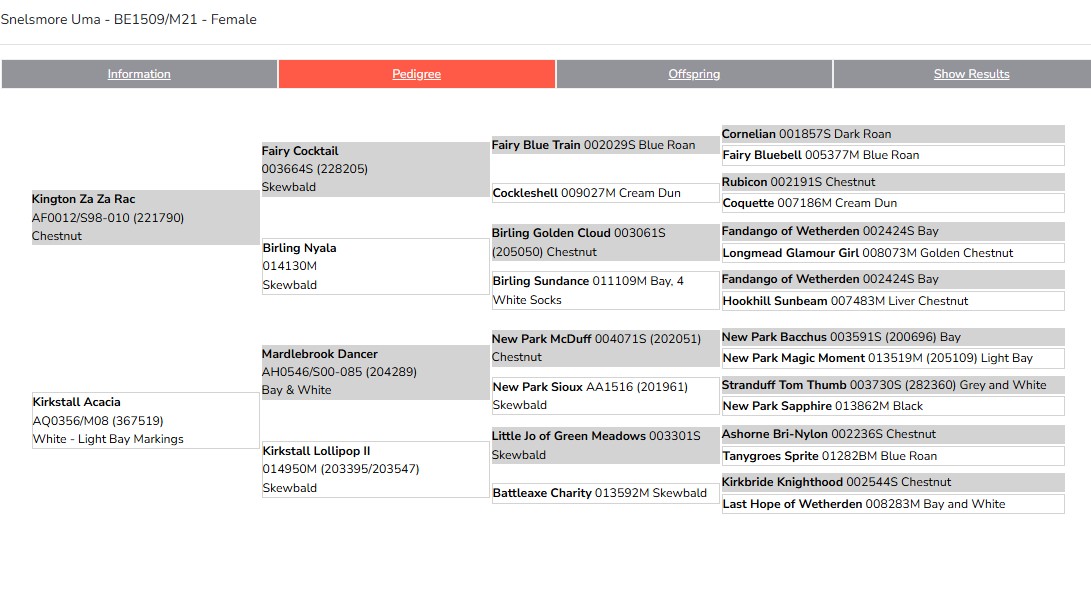
Task: Select Birling Sundance entry
Action: 540,281
